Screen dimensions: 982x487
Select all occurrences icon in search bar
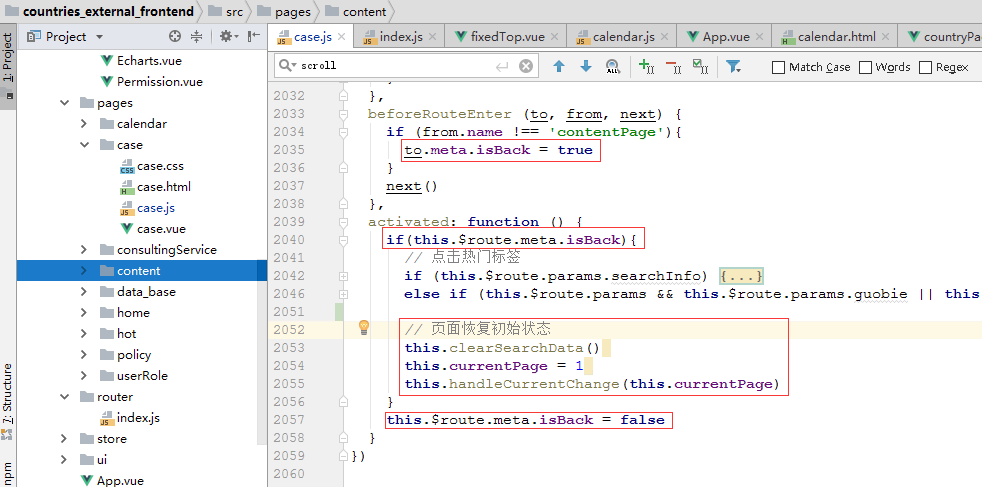[701, 66]
